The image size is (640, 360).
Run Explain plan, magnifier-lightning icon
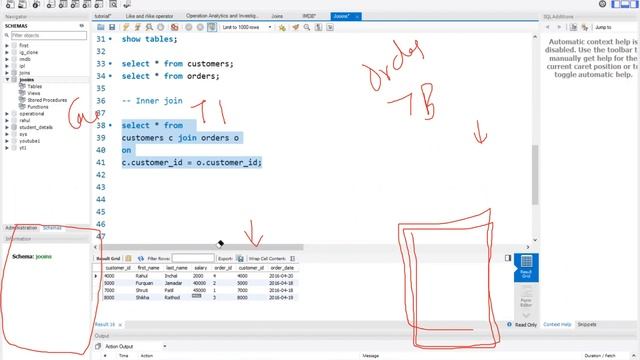(x=149, y=27)
